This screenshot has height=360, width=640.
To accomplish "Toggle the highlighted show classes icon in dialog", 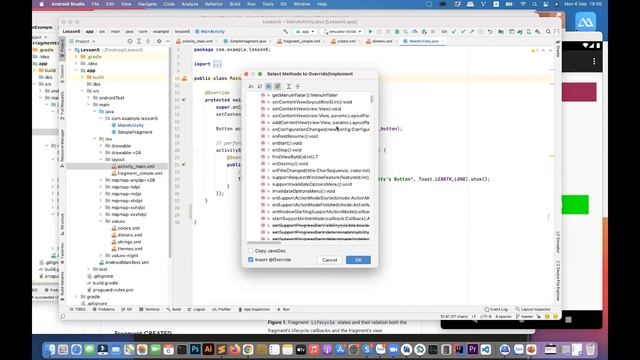I will pos(269,87).
